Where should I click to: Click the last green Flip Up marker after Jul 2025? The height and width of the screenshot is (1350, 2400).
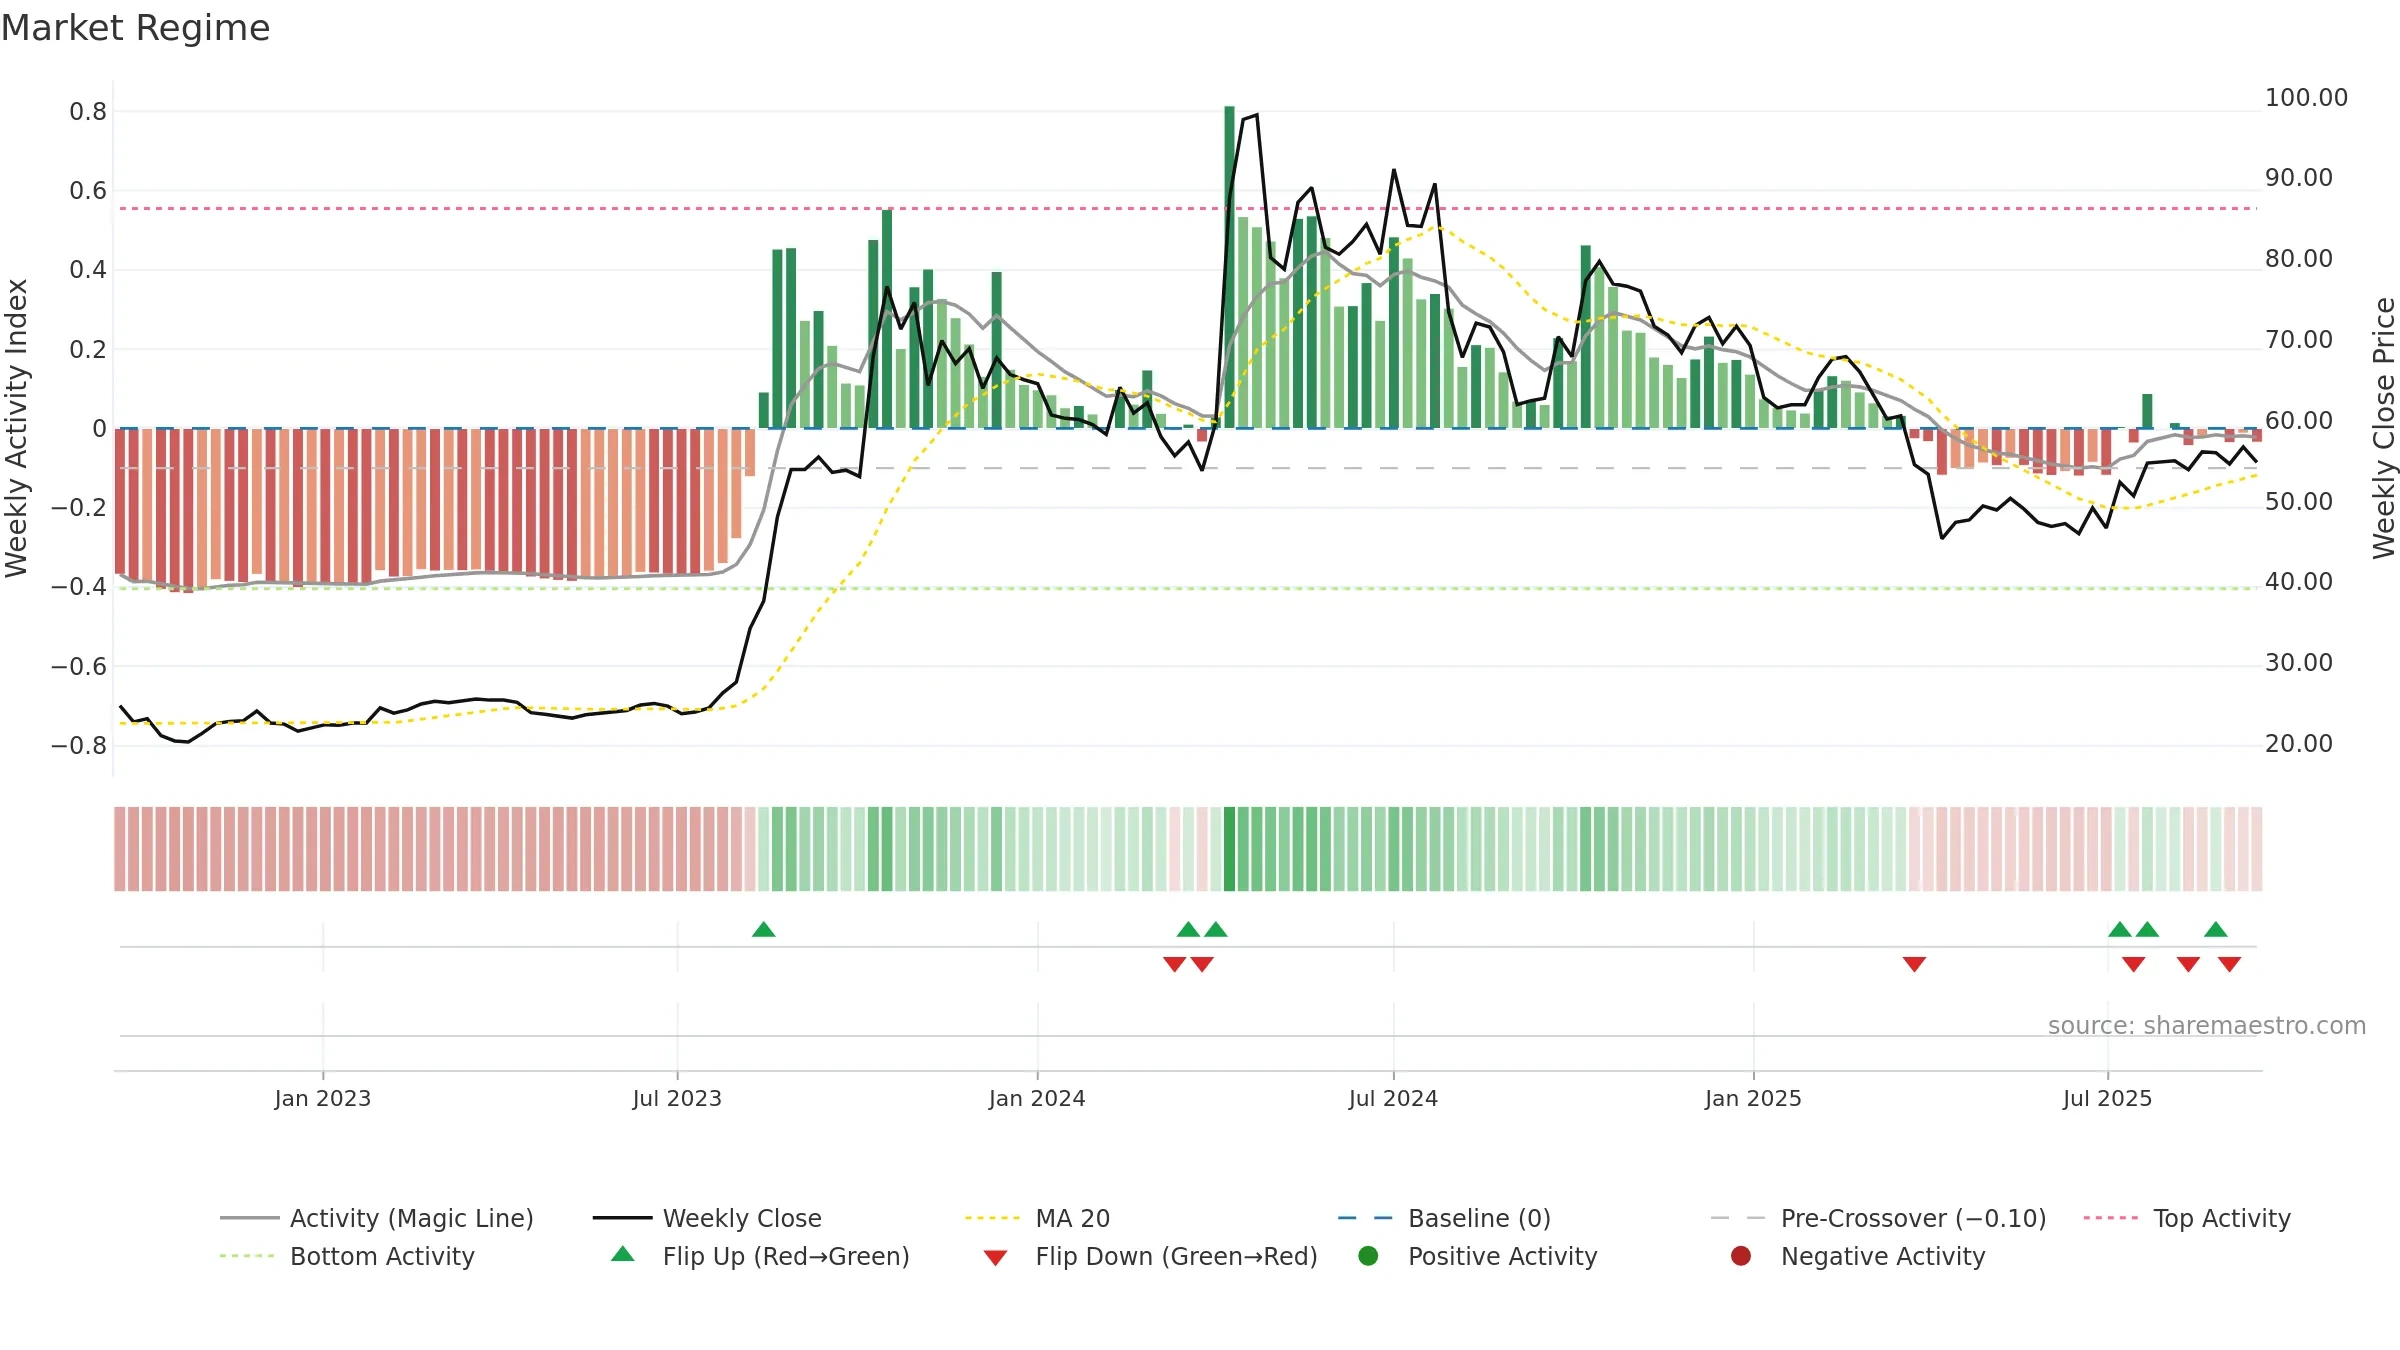pyautogui.click(x=2216, y=930)
